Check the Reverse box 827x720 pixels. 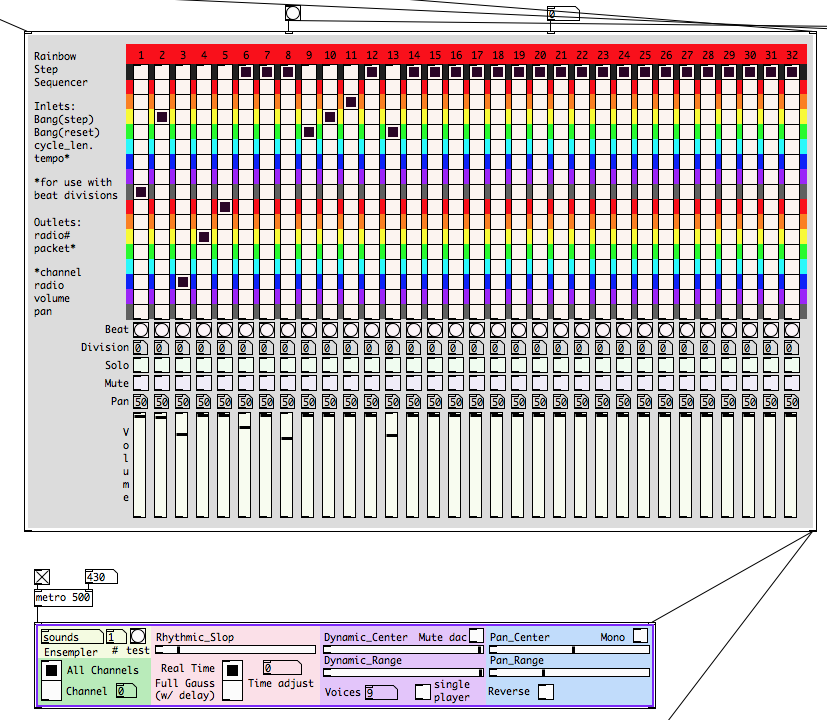tap(545, 691)
